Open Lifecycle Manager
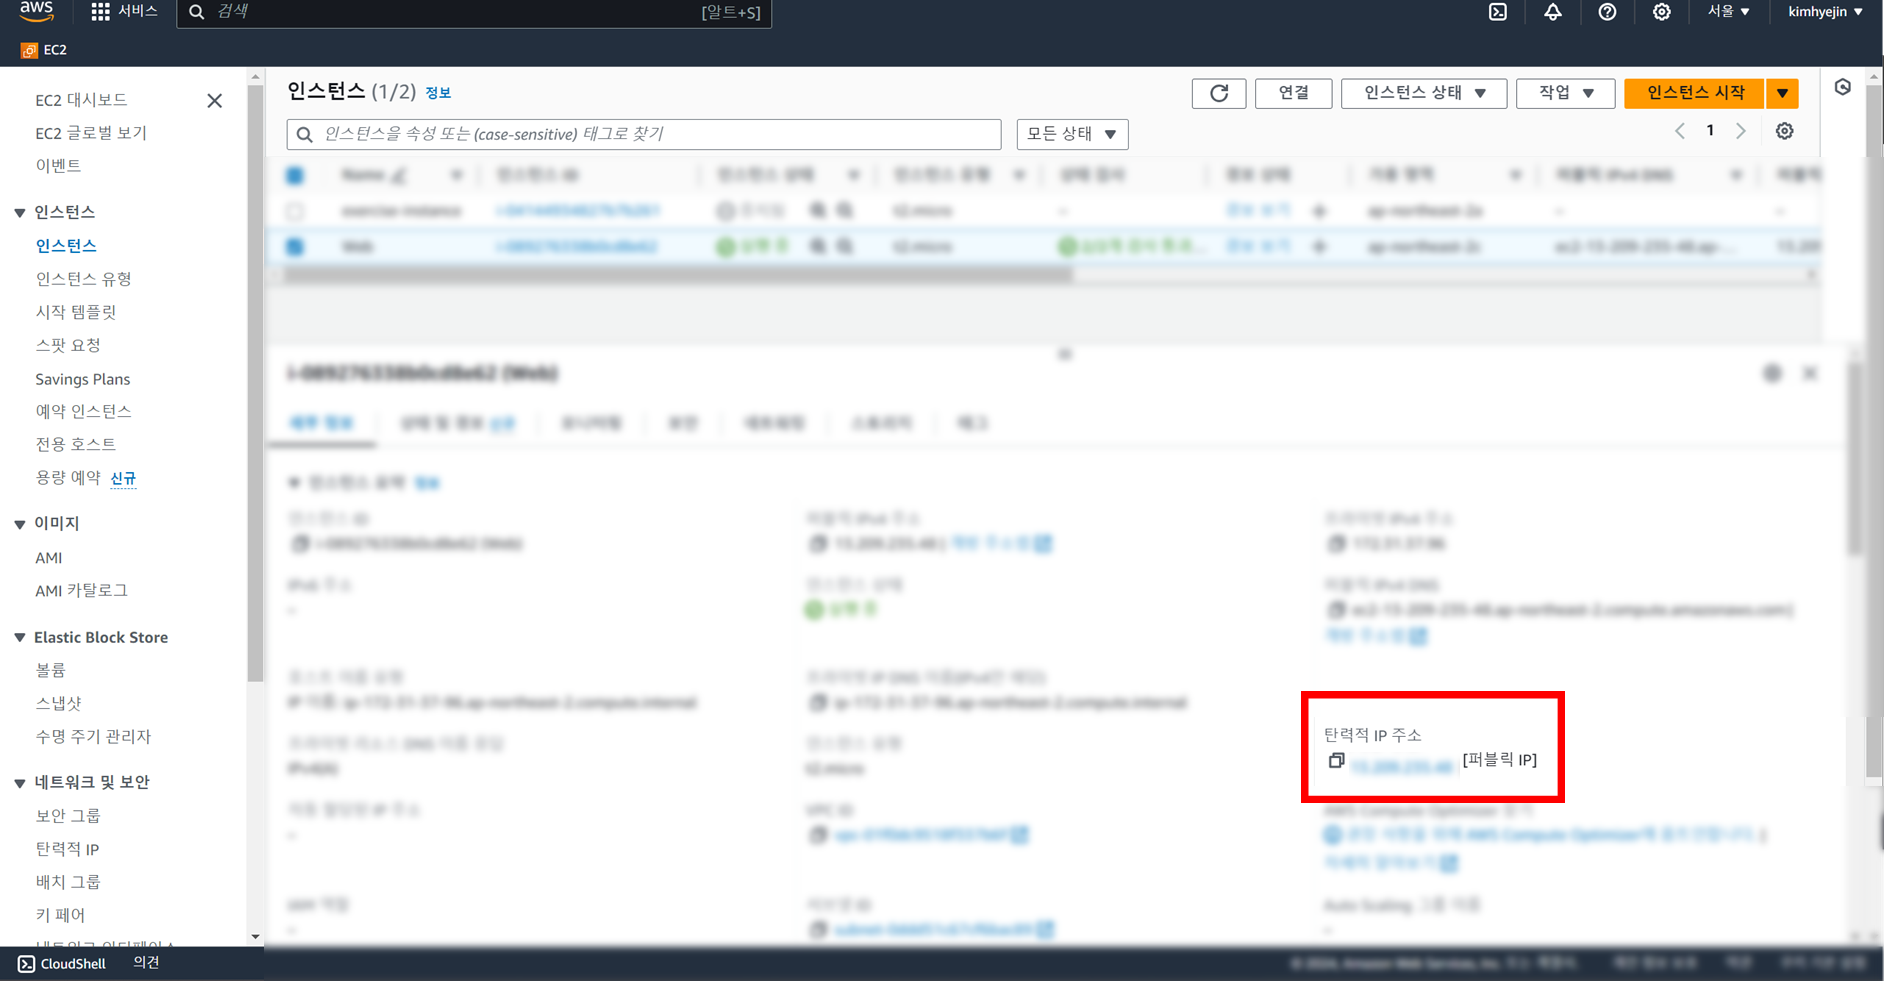This screenshot has width=1884, height=981. click(93, 737)
